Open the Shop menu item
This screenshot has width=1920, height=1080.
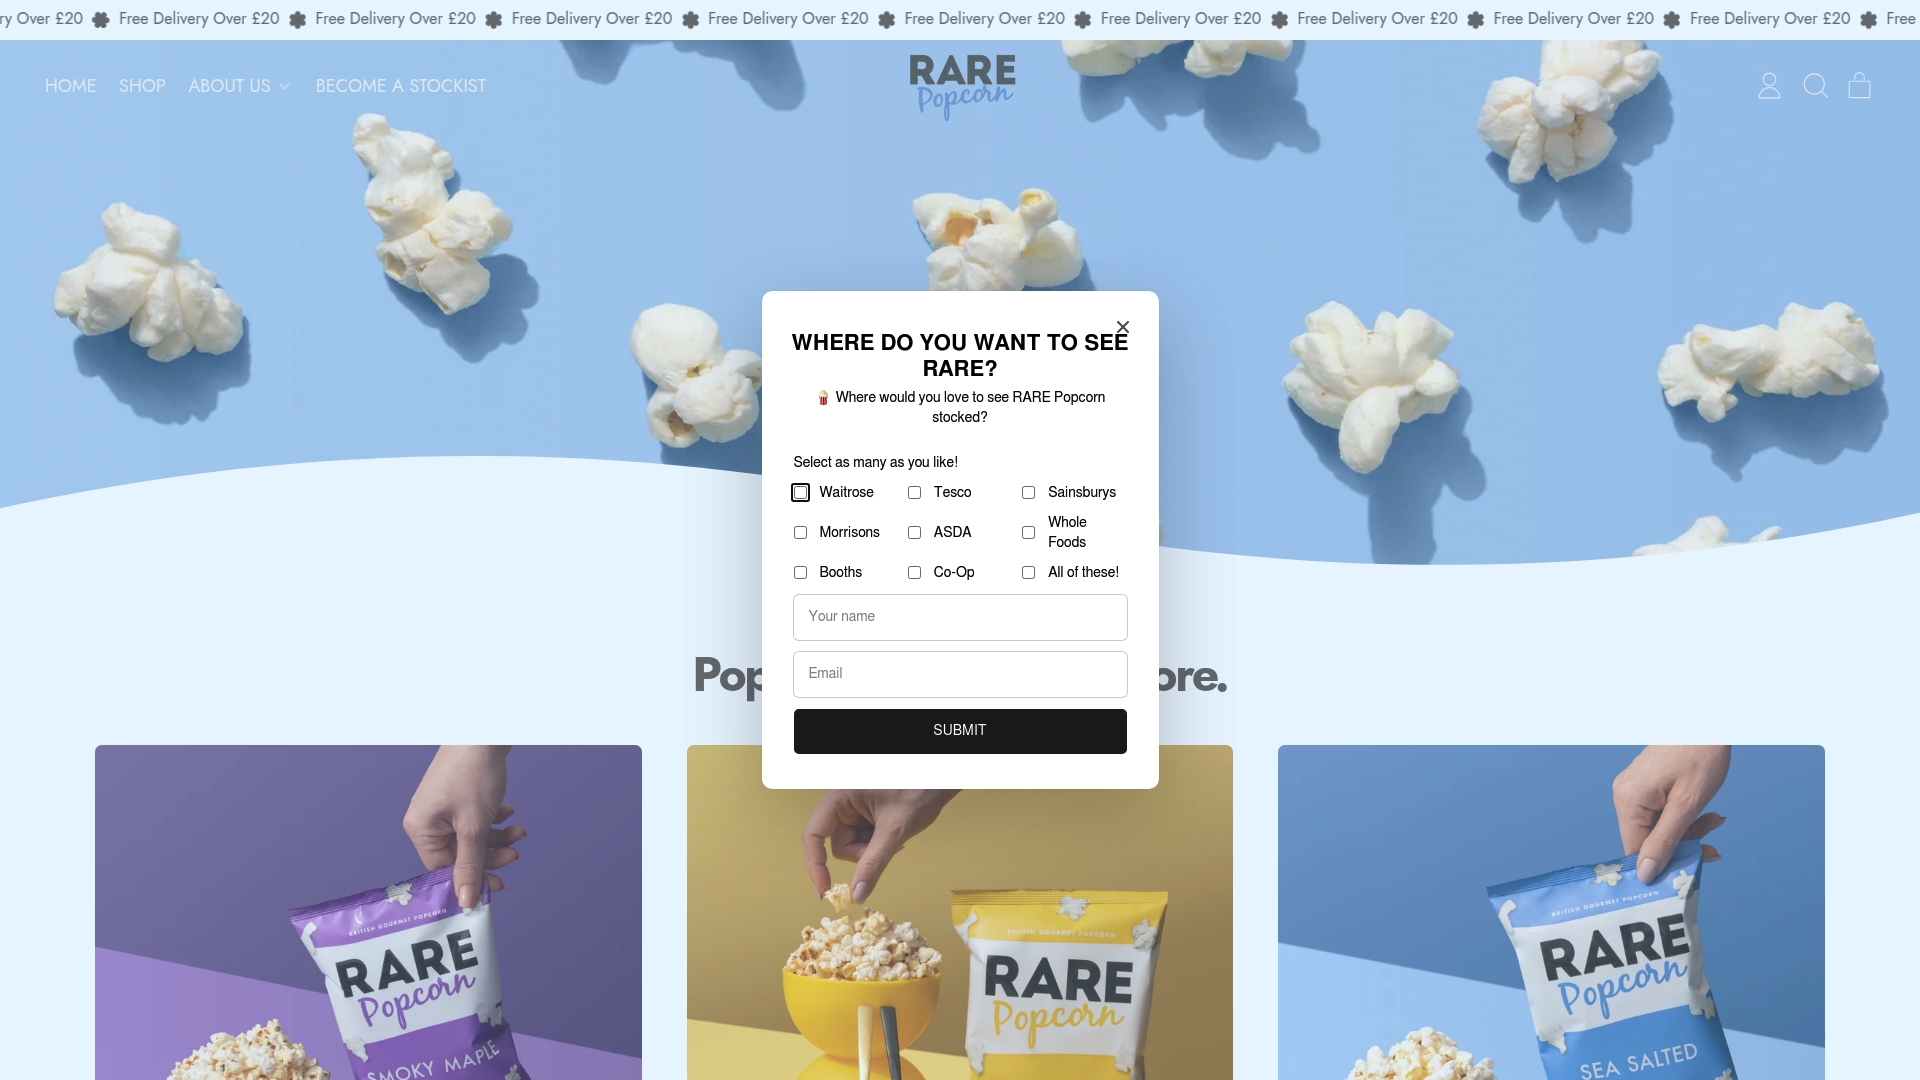click(142, 86)
